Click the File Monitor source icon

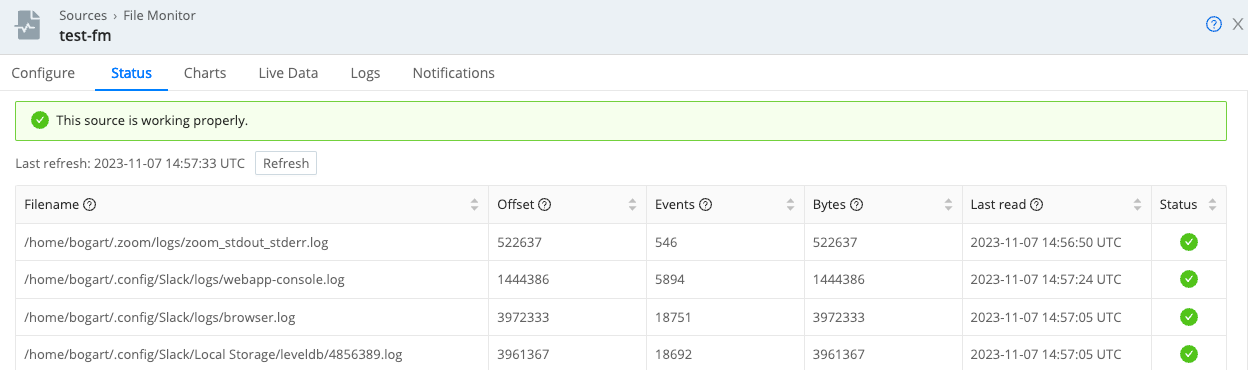tap(28, 25)
